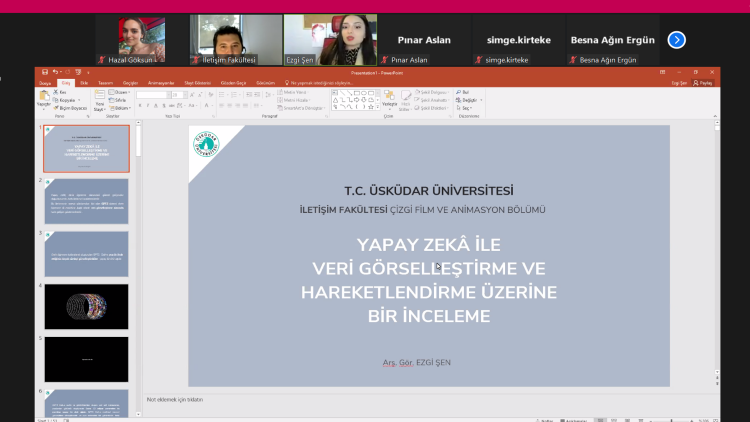Click the Redo icon in quick access toolbar

click(67, 72)
